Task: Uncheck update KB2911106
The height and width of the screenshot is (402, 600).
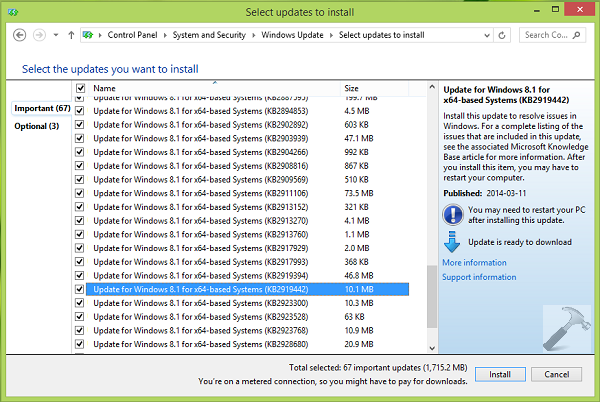Action: (x=80, y=194)
